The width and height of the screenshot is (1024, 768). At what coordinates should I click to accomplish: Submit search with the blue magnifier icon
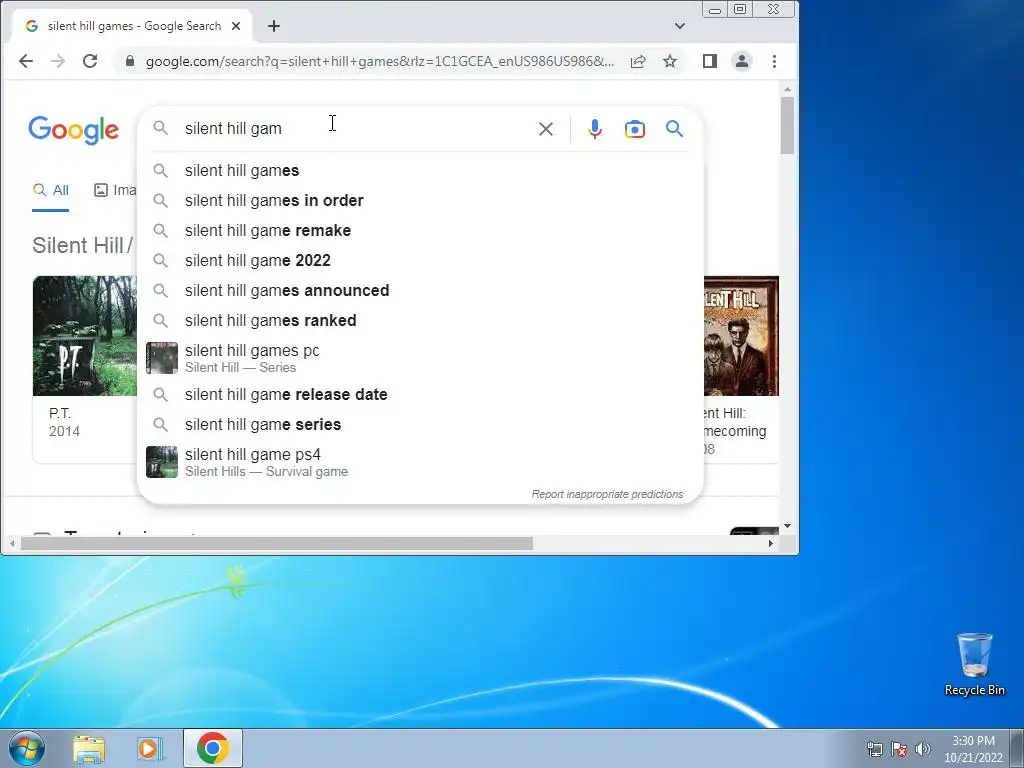click(675, 129)
